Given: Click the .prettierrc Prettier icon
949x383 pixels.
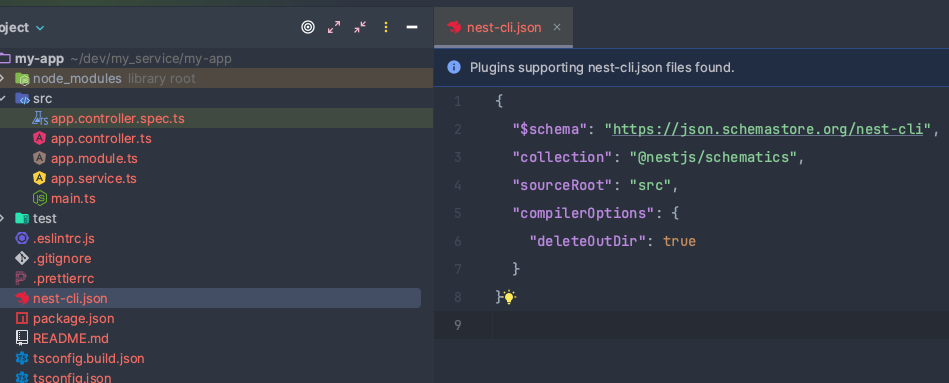Looking at the screenshot, I should pos(22,278).
